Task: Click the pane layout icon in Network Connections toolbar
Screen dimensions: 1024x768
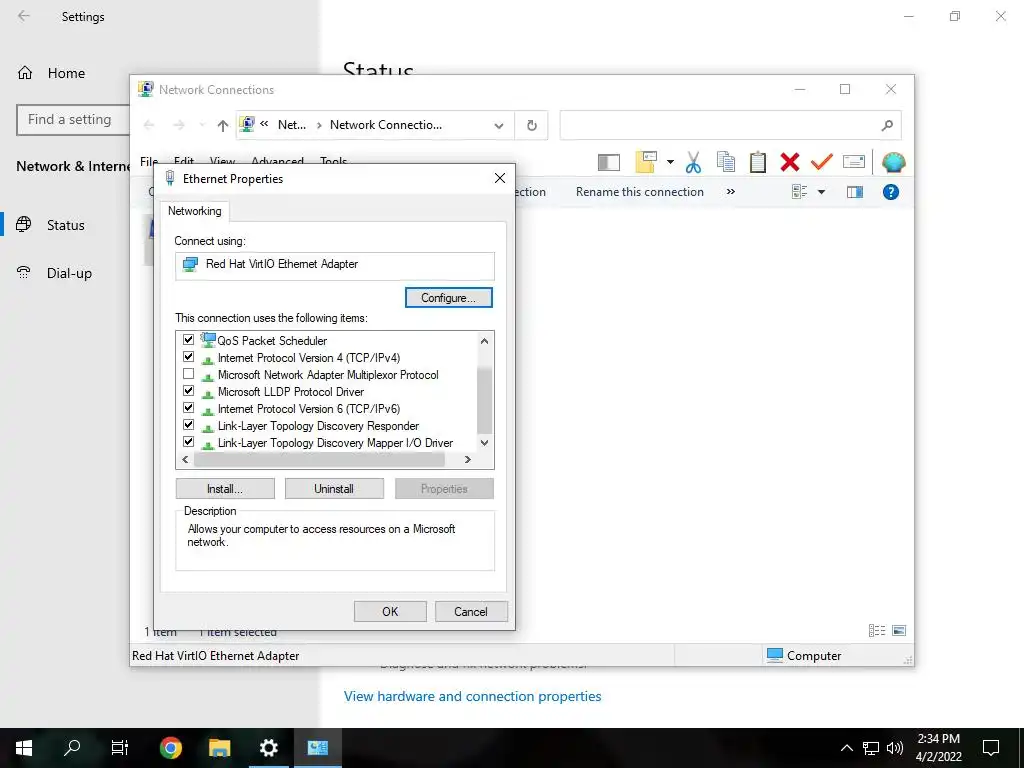Action: tap(609, 162)
